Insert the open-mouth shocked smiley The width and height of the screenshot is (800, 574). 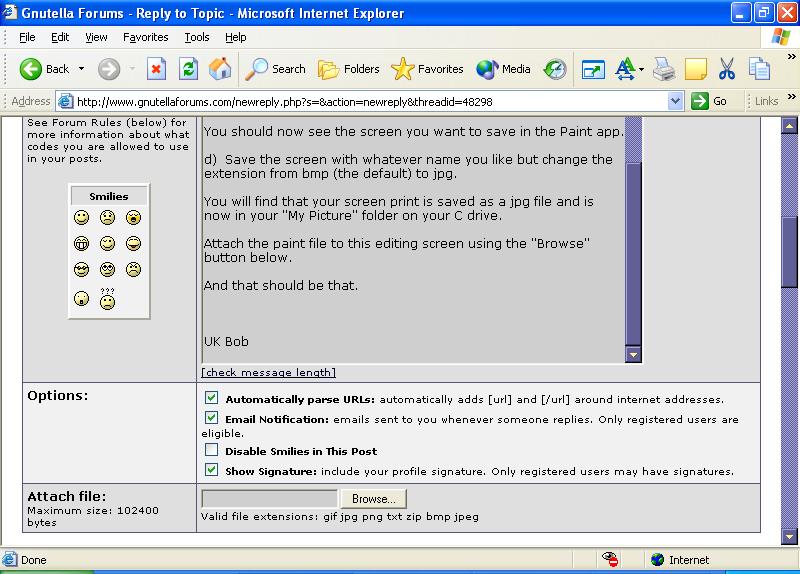[x=133, y=217]
